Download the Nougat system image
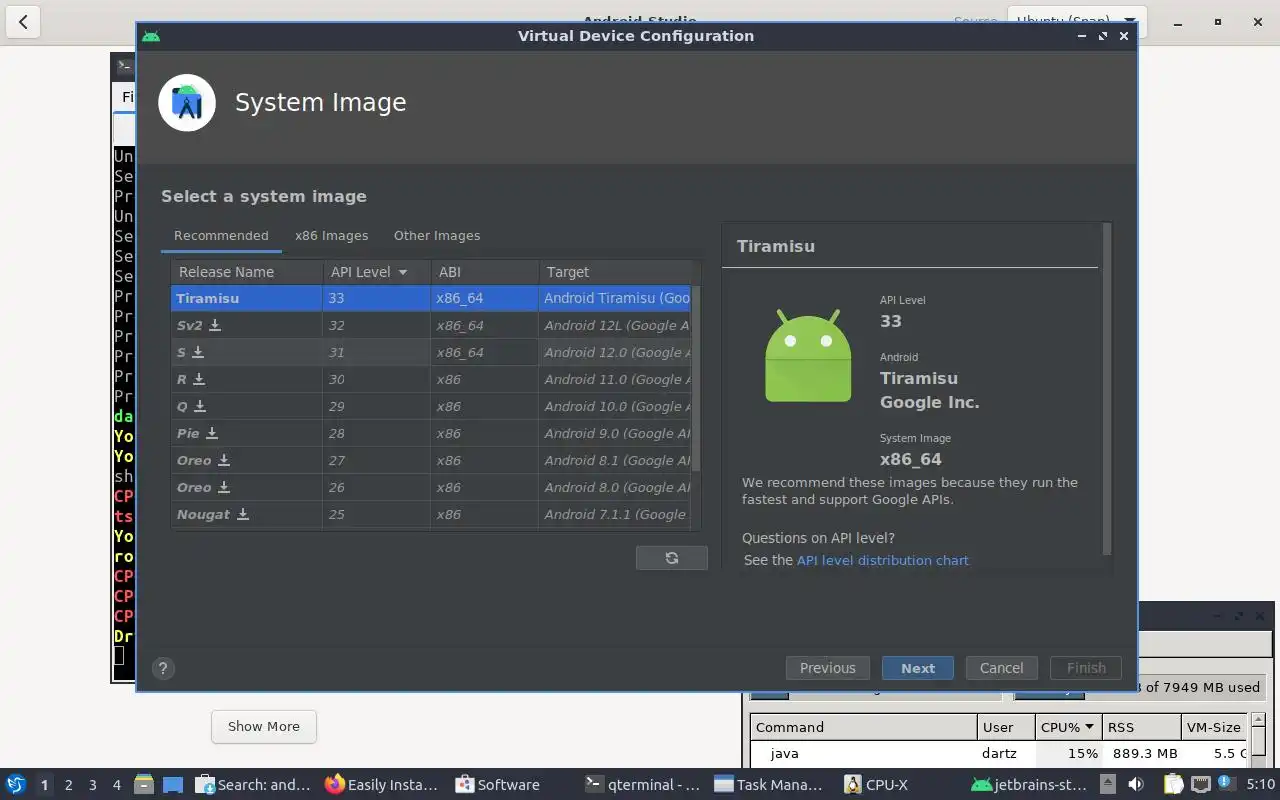 [243, 514]
